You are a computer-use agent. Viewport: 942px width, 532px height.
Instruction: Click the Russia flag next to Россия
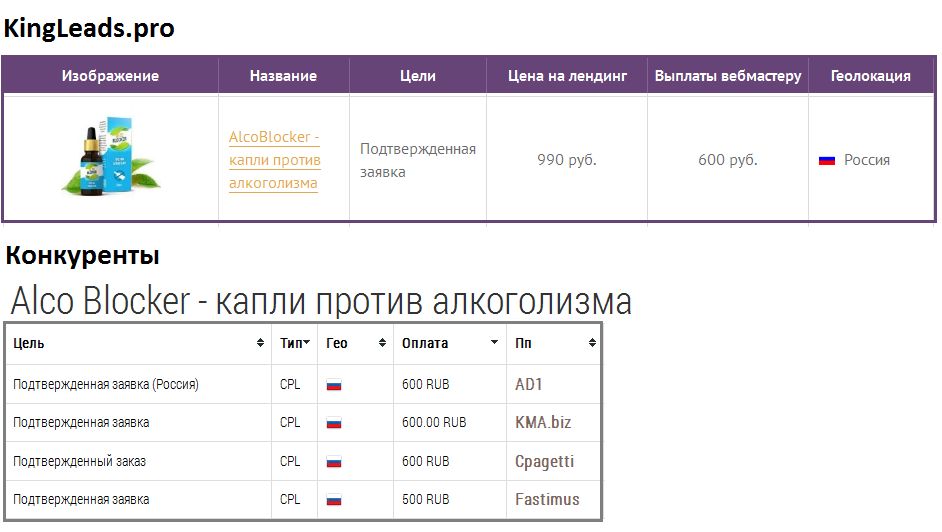[827, 160]
